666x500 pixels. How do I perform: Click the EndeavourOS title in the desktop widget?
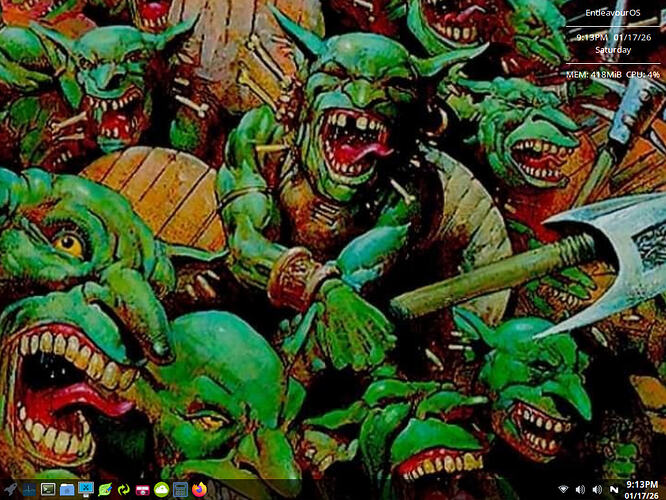614,12
